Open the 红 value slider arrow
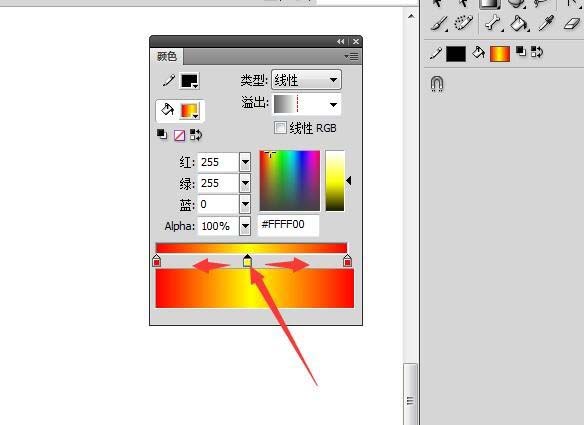Screen dimensions: 584x425 pos(245,162)
